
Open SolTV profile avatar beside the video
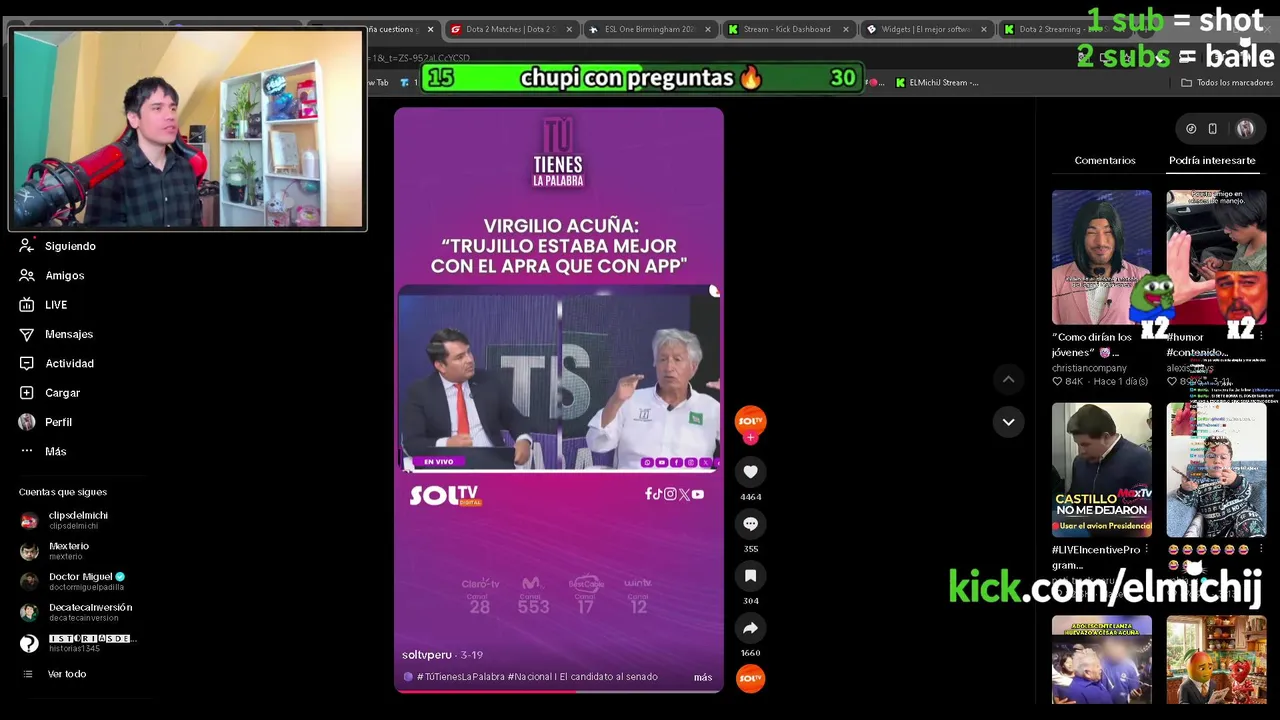(750, 420)
